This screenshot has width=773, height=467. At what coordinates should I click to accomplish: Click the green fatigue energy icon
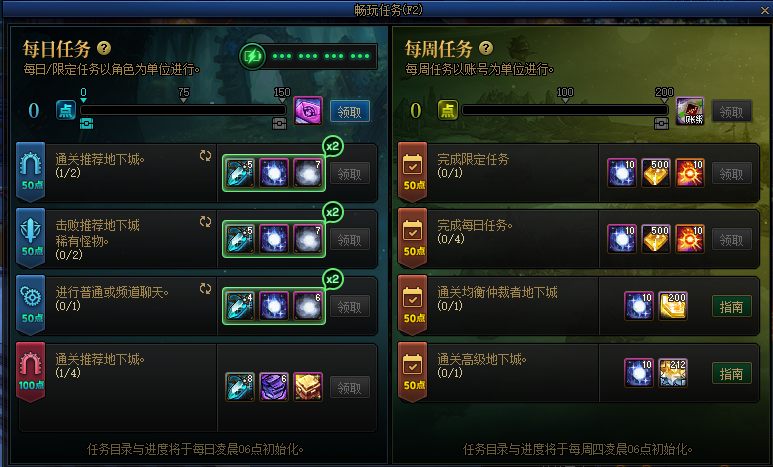252,57
